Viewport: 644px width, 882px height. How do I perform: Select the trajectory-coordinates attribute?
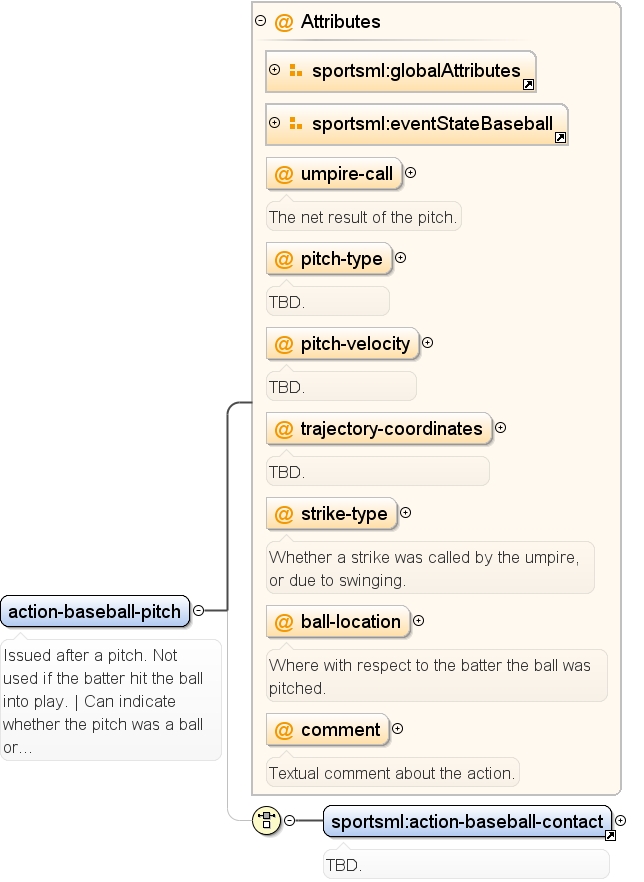379,429
